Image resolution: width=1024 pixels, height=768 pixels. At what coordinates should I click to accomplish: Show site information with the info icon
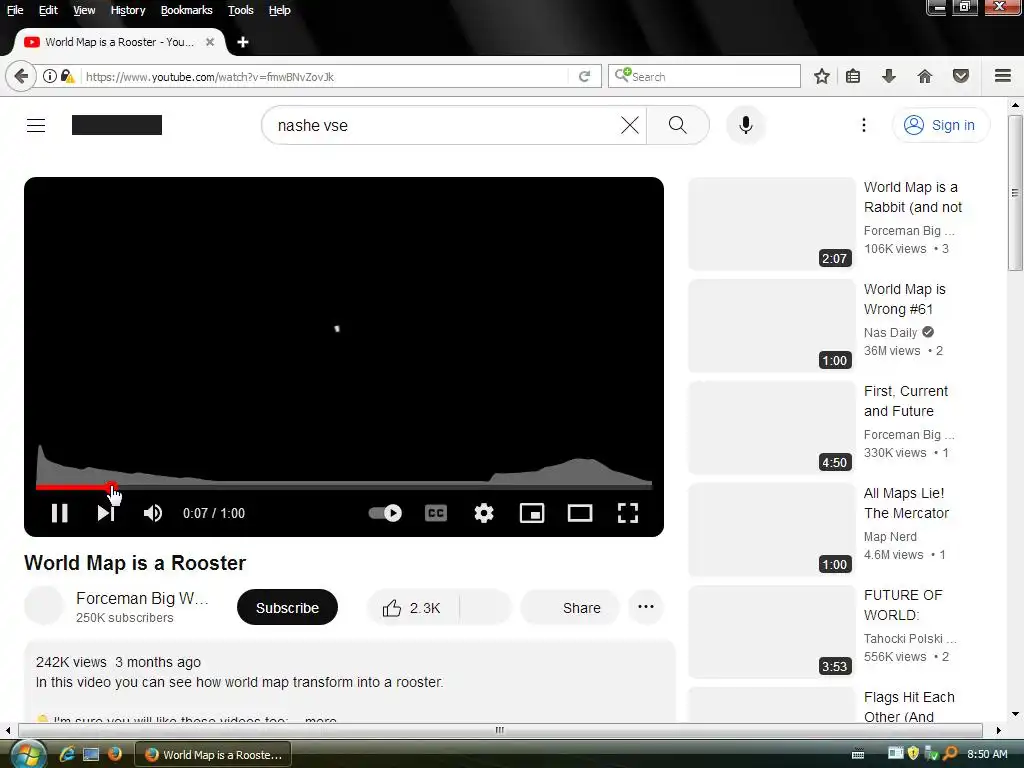point(49,76)
